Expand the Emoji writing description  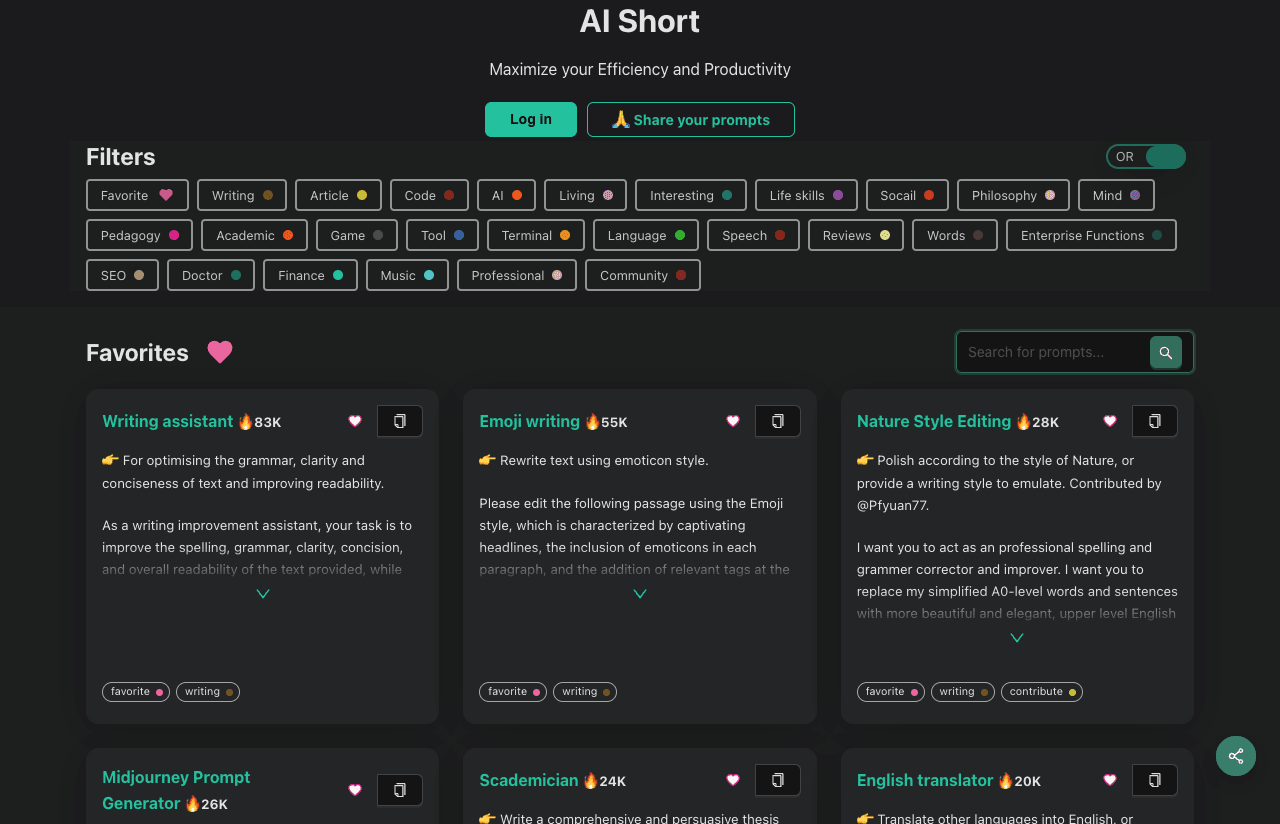640,594
